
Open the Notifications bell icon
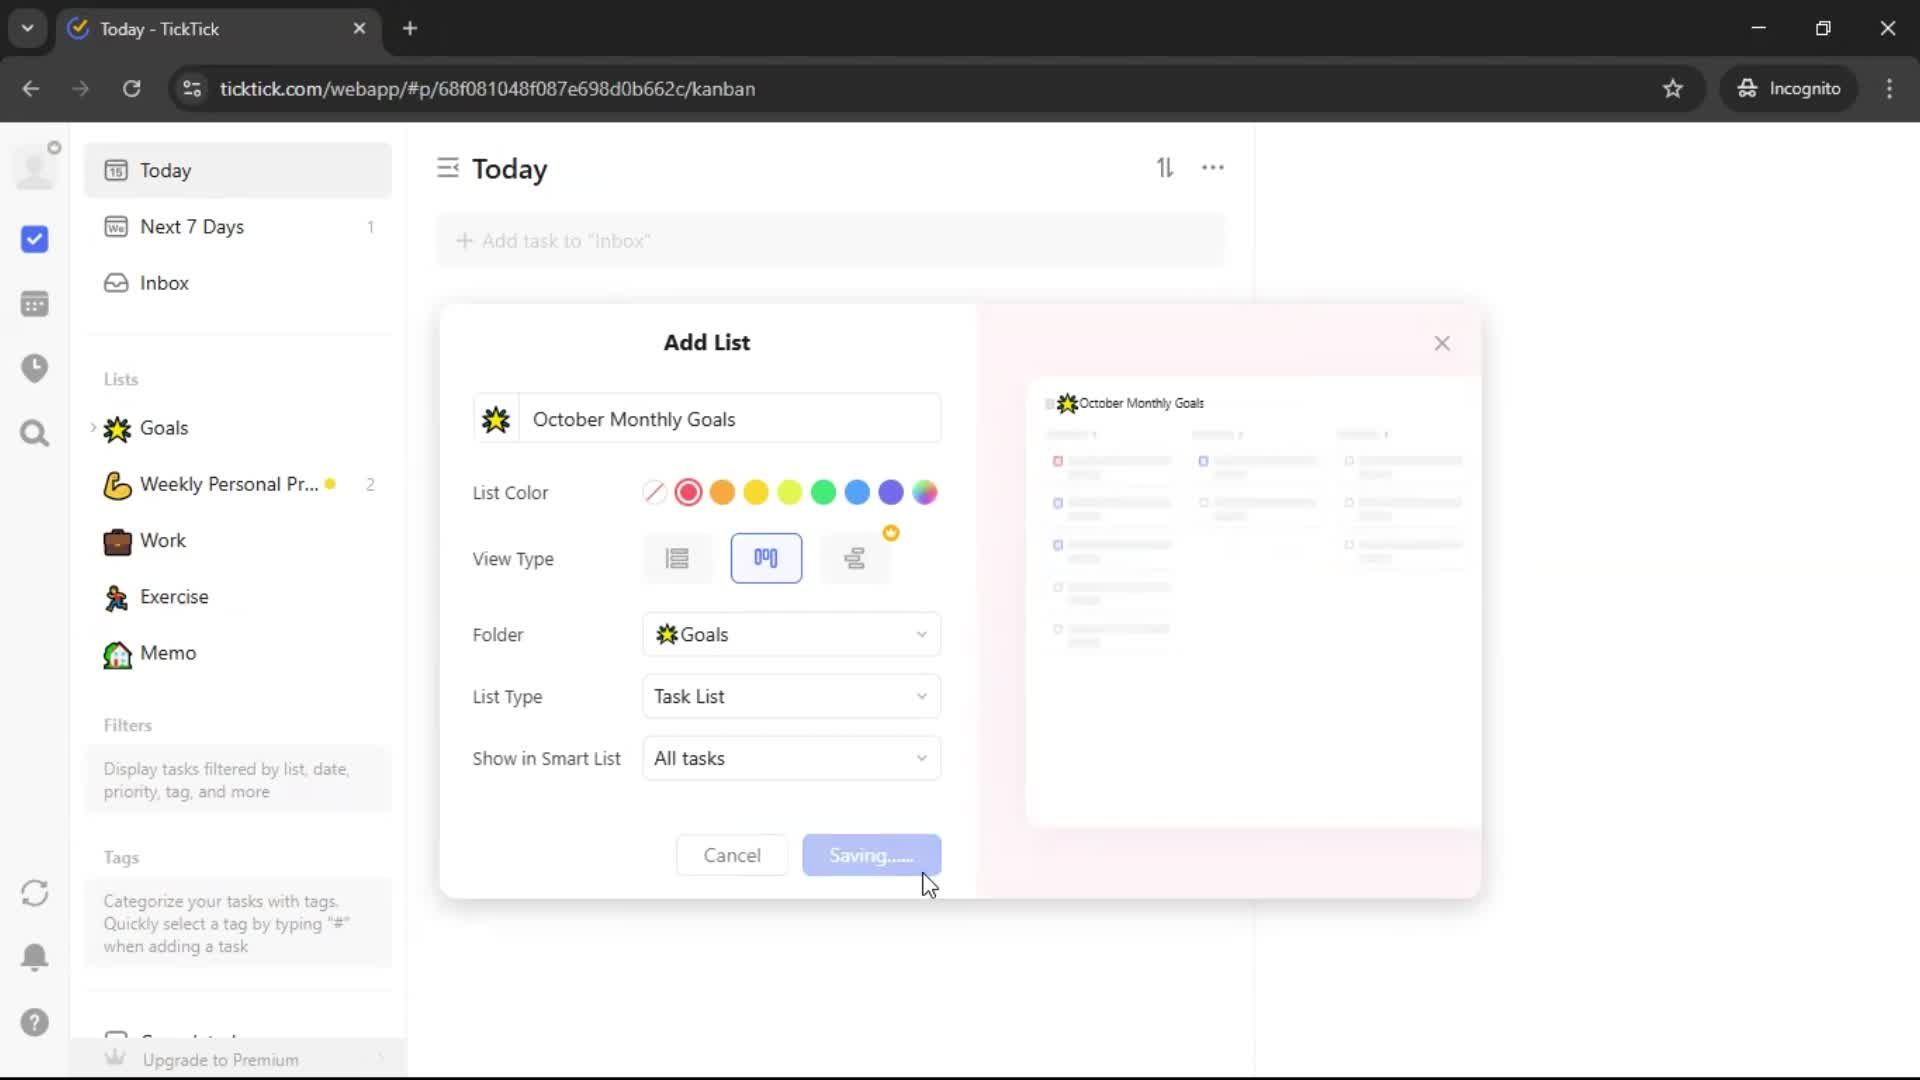pos(35,957)
